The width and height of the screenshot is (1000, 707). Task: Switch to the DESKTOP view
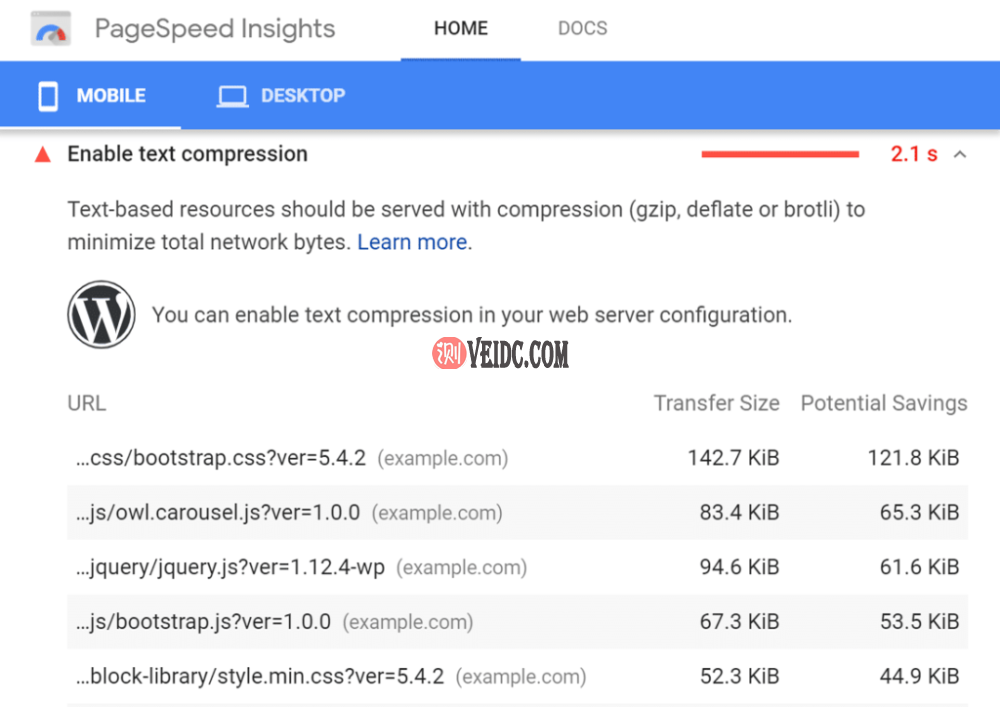[x=280, y=94]
